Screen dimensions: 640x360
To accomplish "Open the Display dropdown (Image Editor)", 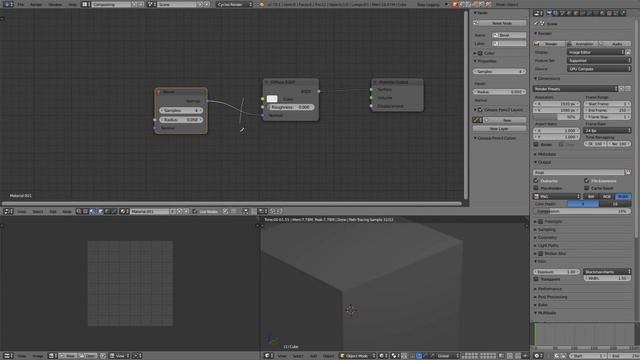I will coord(596,52).
